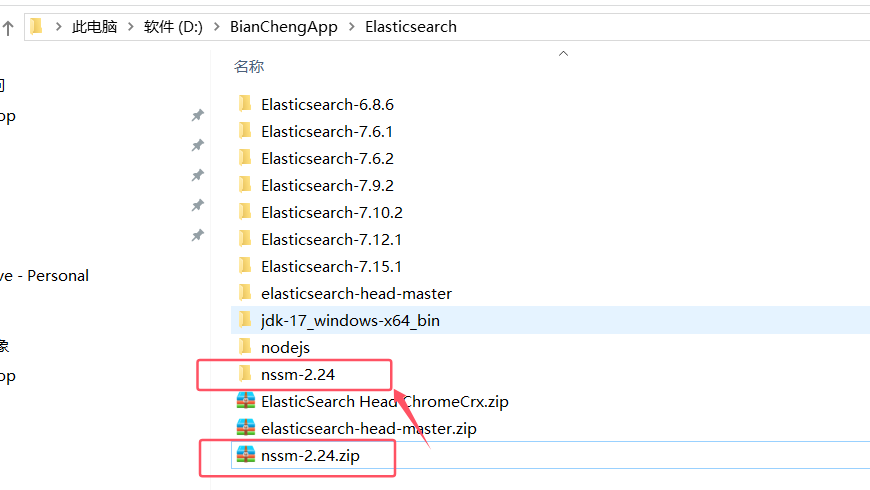Click the folder icon in address bar
The image size is (870, 490).
pos(36,26)
